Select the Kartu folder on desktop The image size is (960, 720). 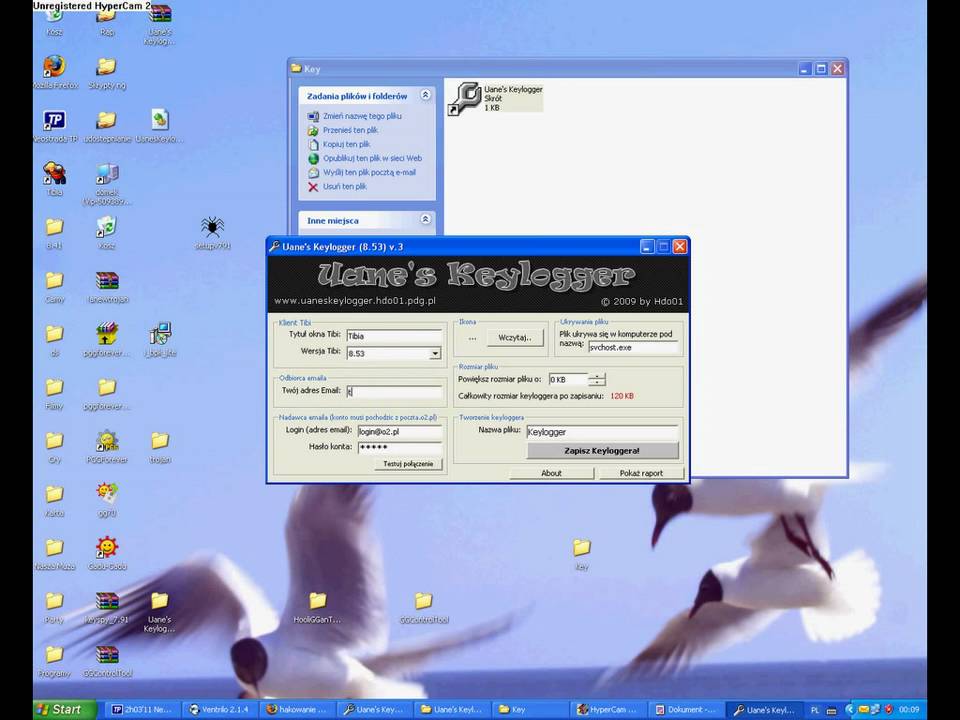coord(54,493)
